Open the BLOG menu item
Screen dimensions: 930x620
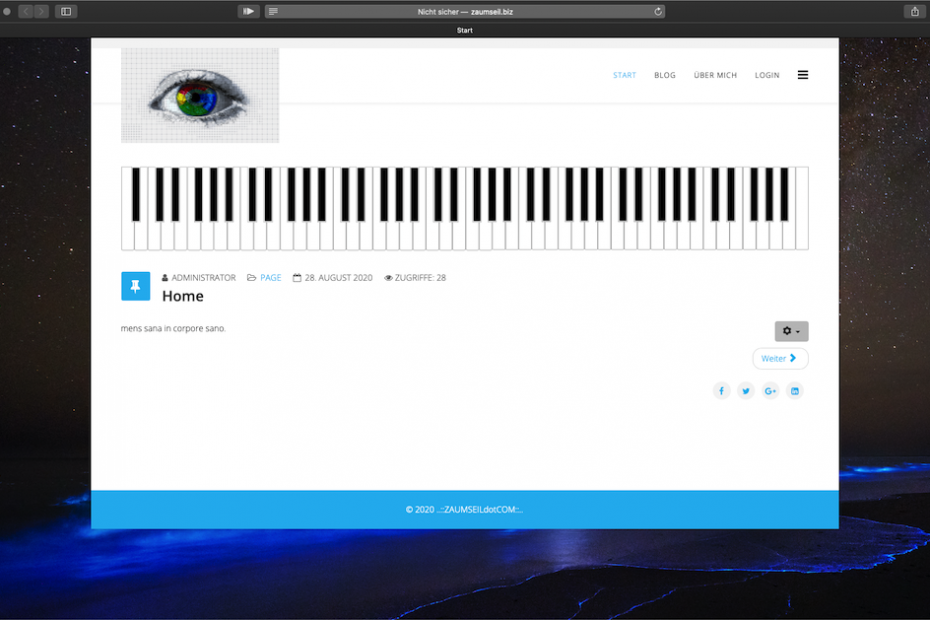click(665, 75)
